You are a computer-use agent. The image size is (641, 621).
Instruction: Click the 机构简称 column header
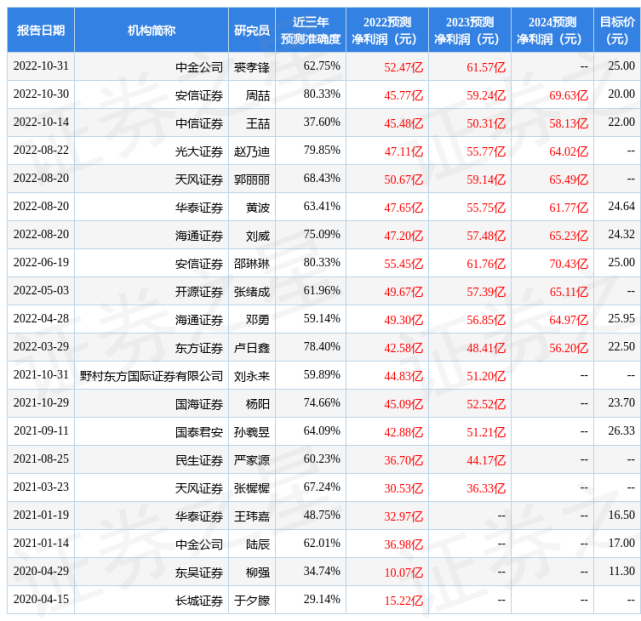coord(151,30)
